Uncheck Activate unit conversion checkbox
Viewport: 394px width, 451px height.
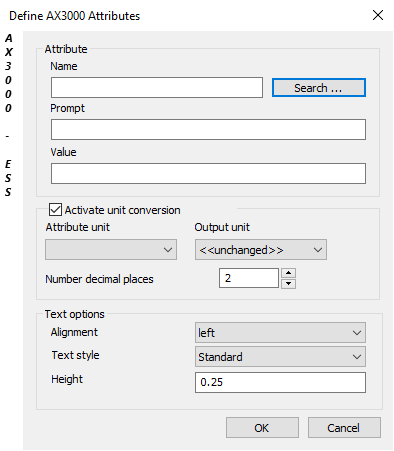tap(55, 210)
